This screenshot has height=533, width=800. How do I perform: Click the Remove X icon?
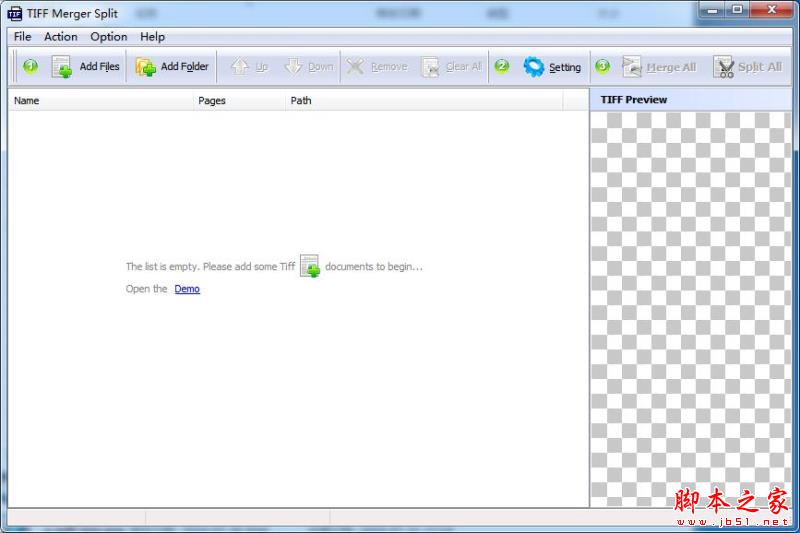[355, 66]
